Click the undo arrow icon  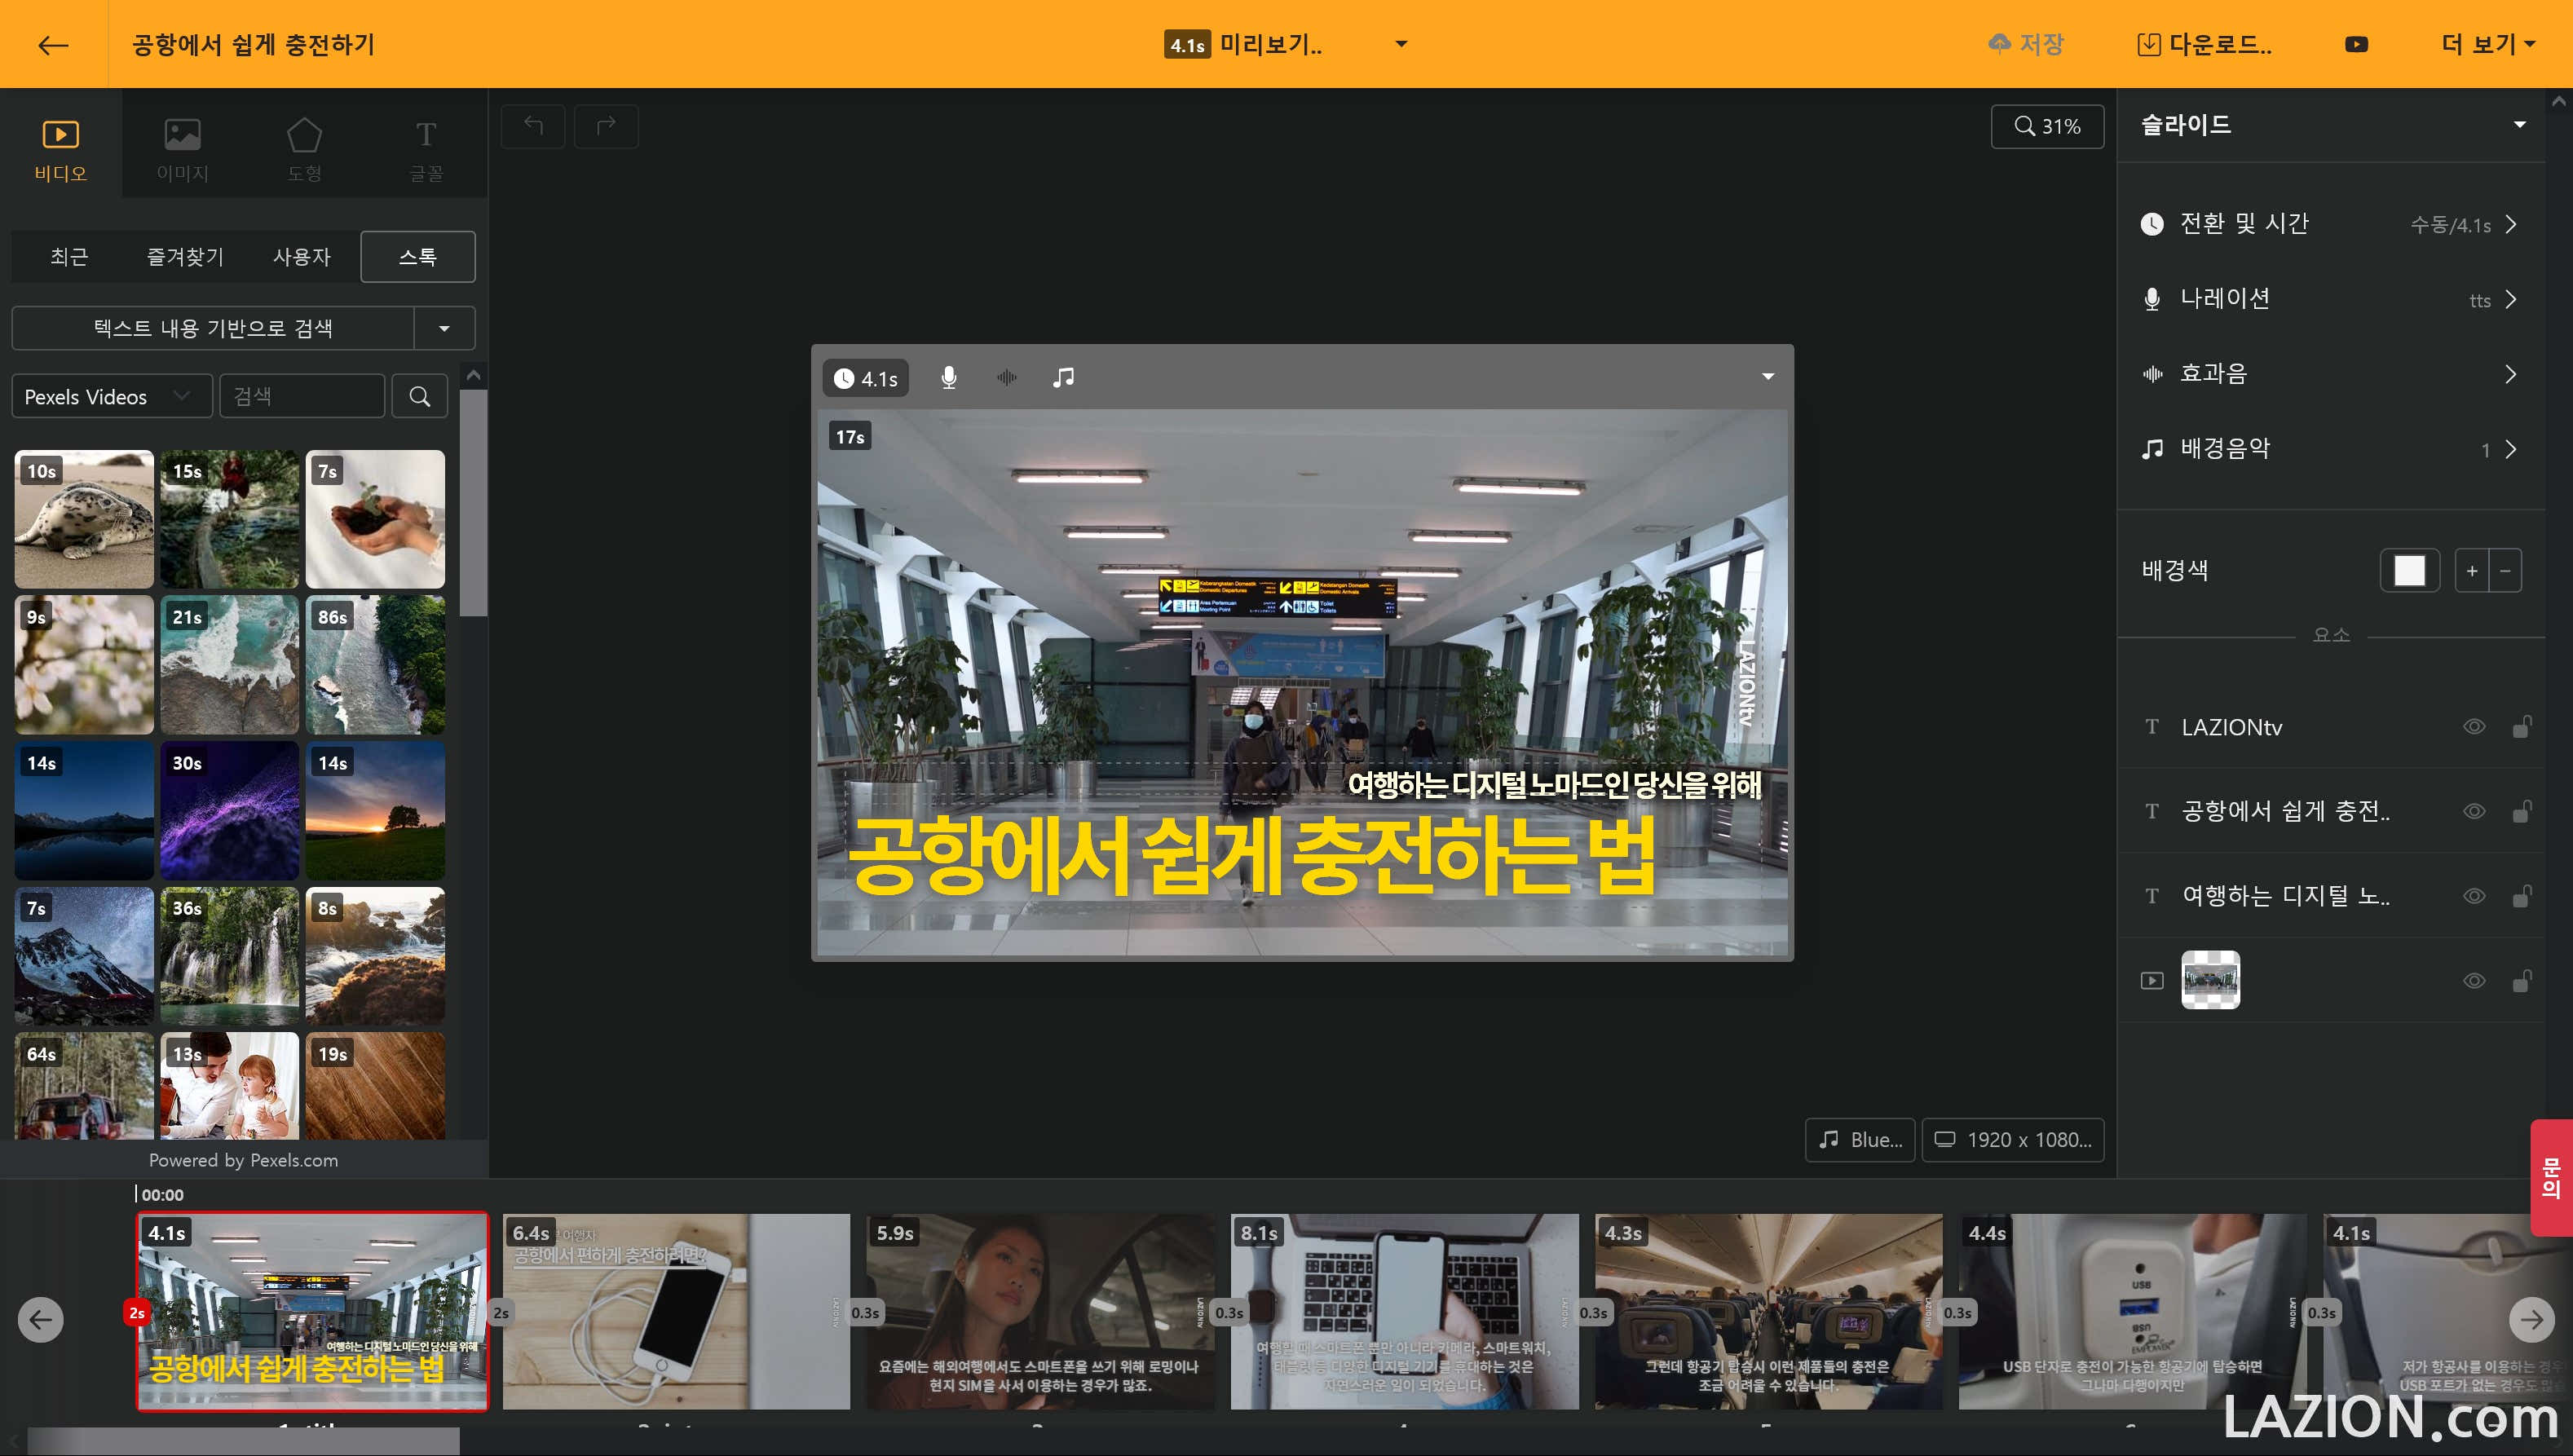(533, 126)
